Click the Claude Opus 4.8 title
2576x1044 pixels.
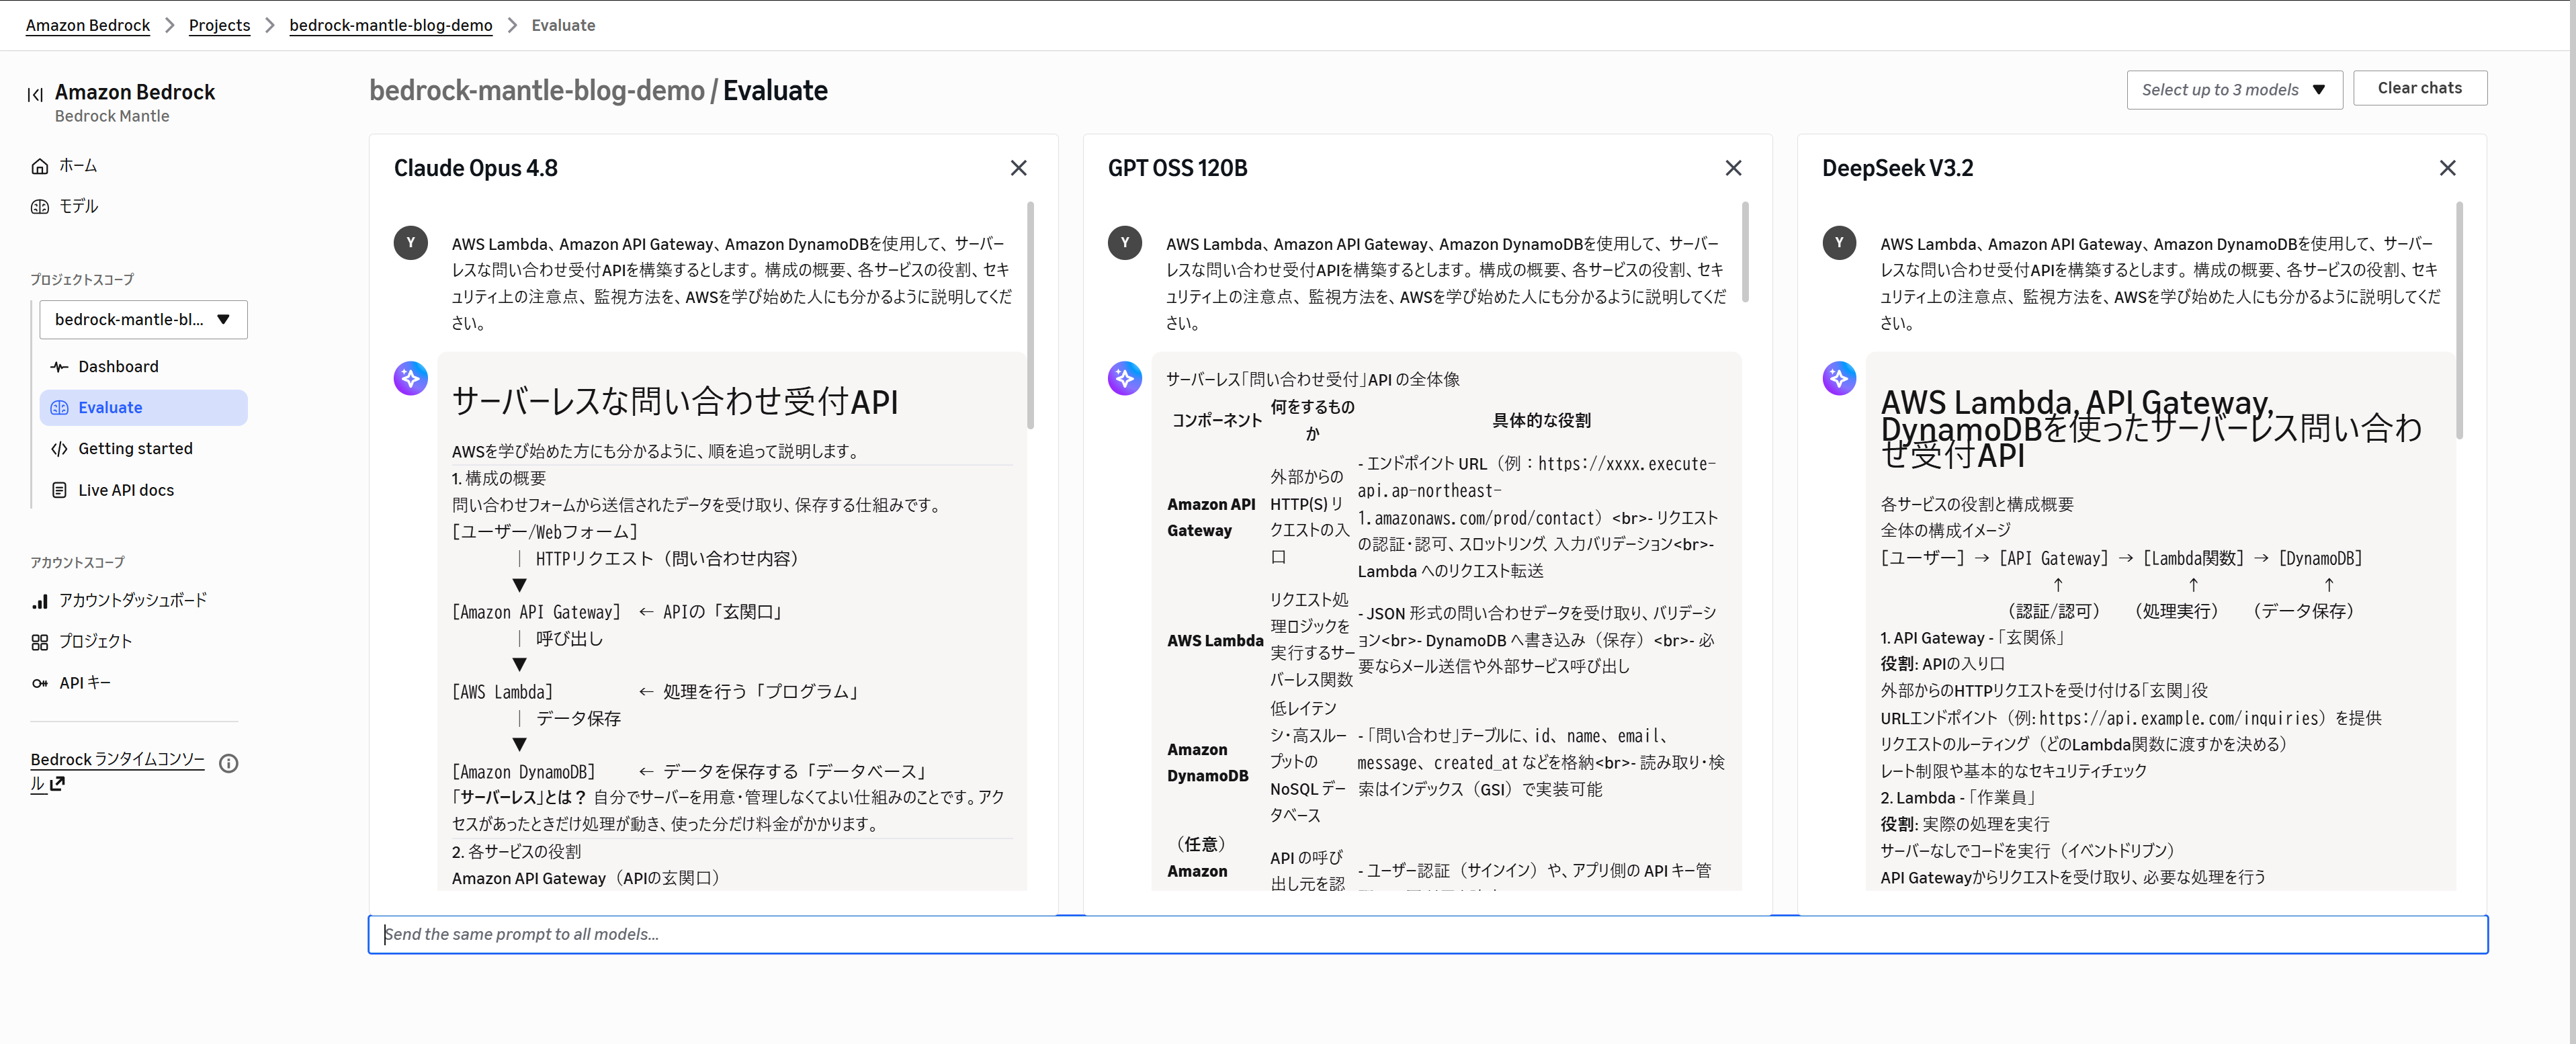(x=475, y=168)
